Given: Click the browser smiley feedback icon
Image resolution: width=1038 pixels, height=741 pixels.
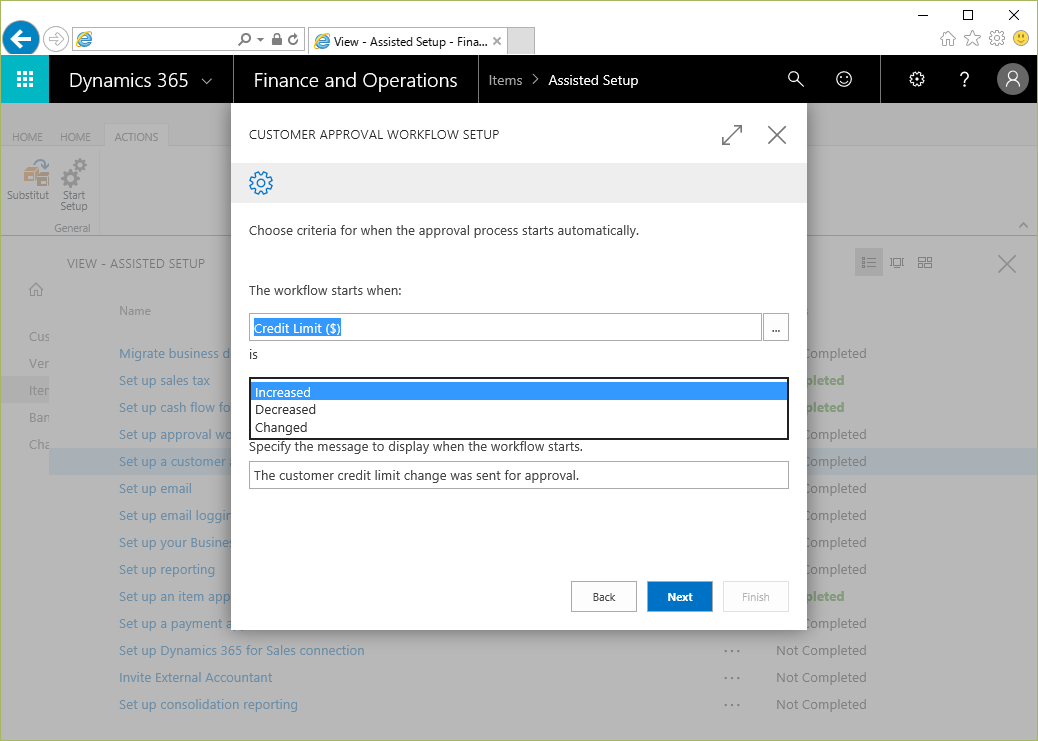Looking at the screenshot, I should click(x=1021, y=38).
